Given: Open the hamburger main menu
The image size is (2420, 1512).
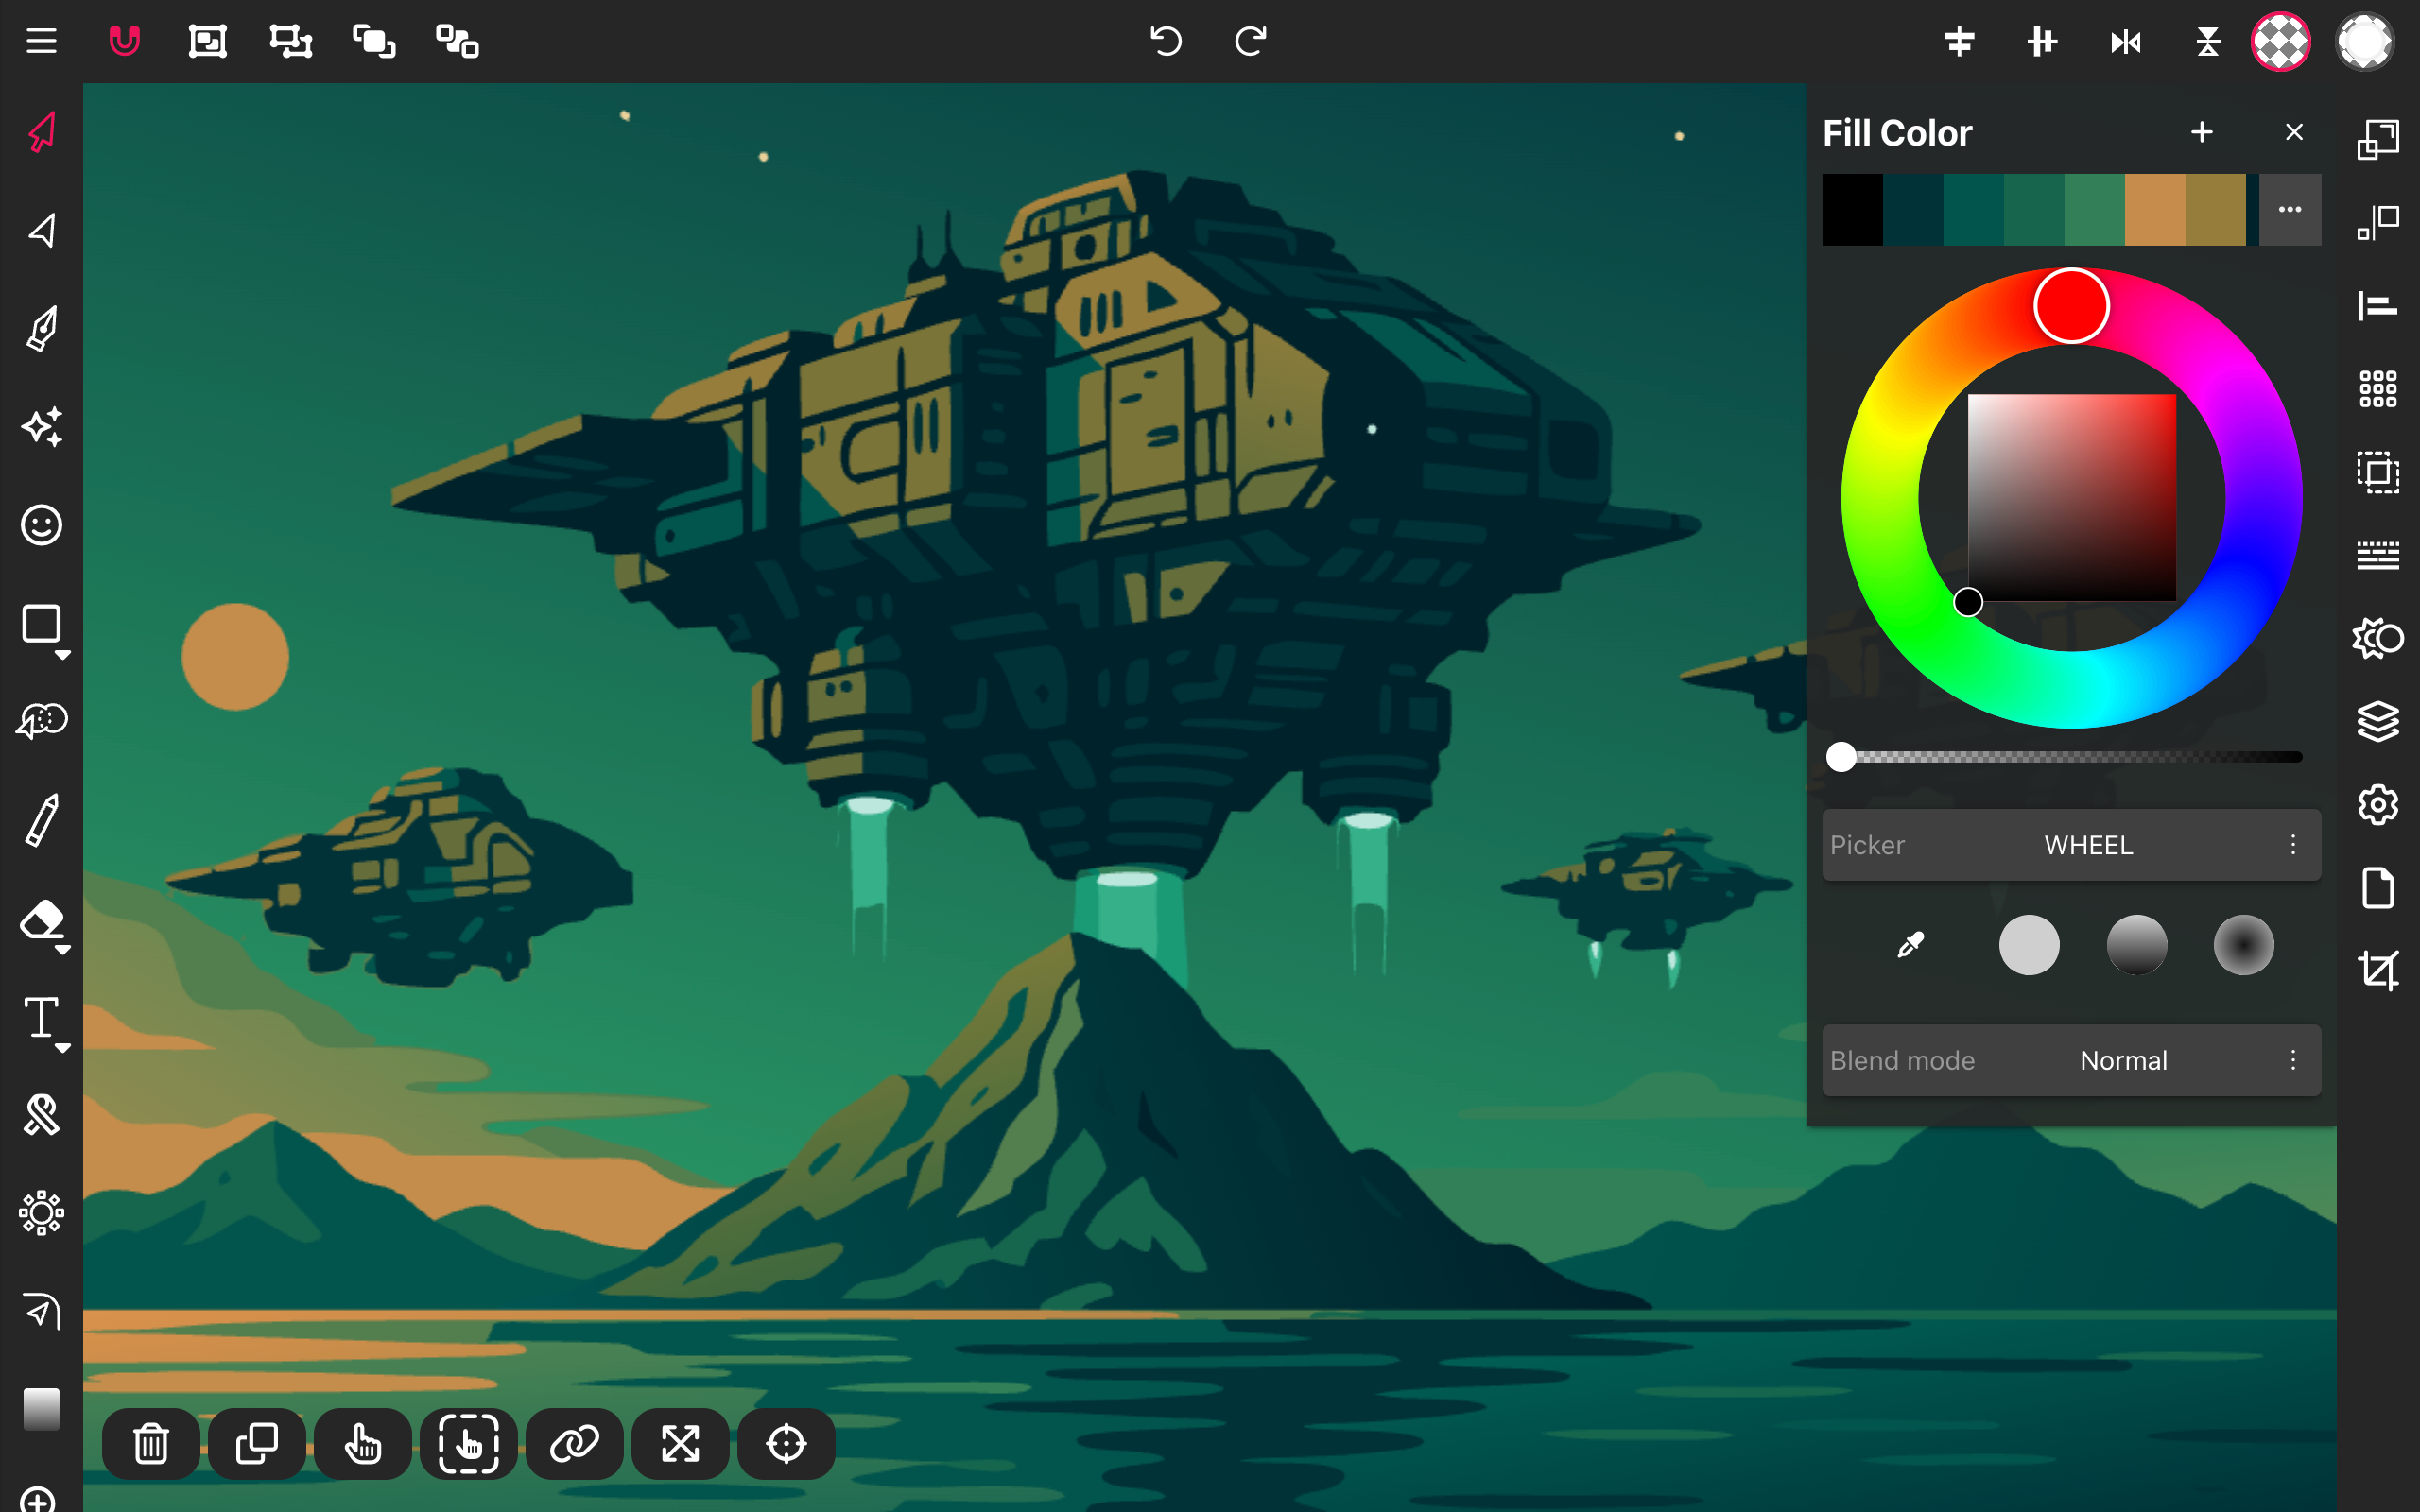Looking at the screenshot, I should pos(41,41).
